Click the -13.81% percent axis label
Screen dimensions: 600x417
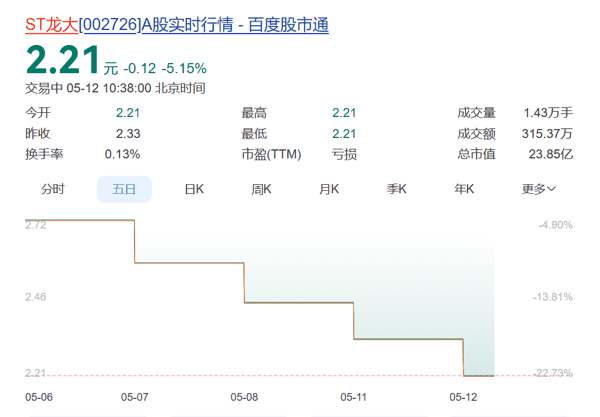coord(553,297)
